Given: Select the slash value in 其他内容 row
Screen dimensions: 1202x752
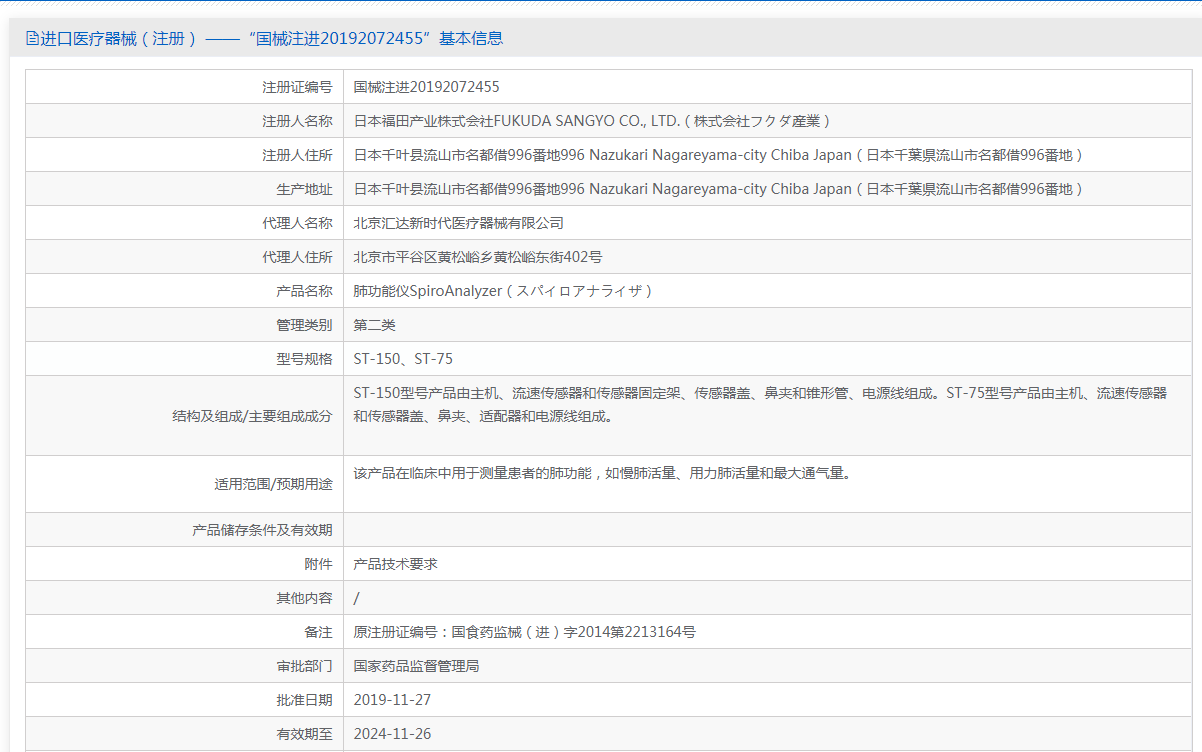Looking at the screenshot, I should click(357, 598).
